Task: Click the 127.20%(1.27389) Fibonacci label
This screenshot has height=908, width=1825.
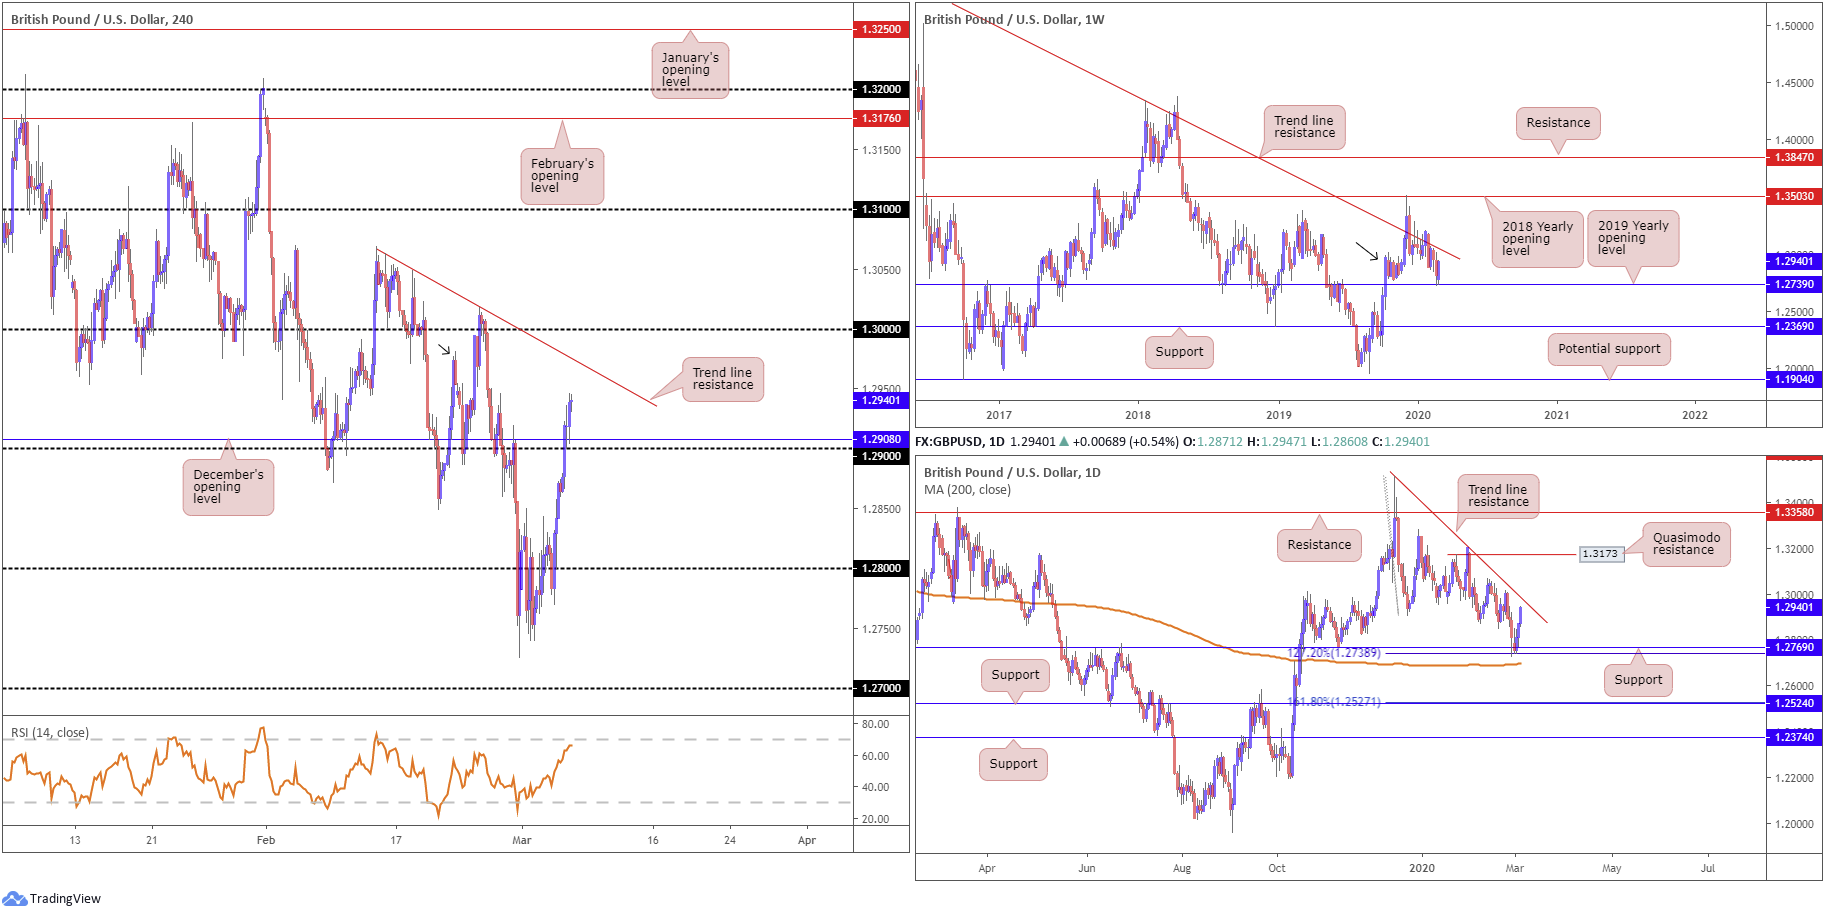Action: pos(1334,653)
